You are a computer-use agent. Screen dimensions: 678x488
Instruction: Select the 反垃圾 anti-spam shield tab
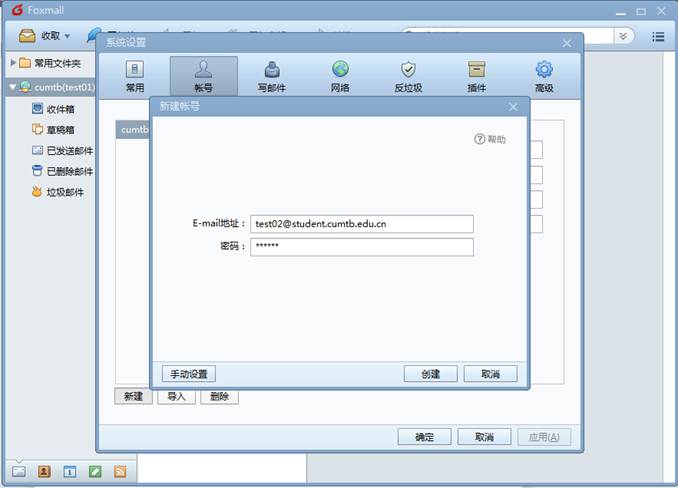408,77
